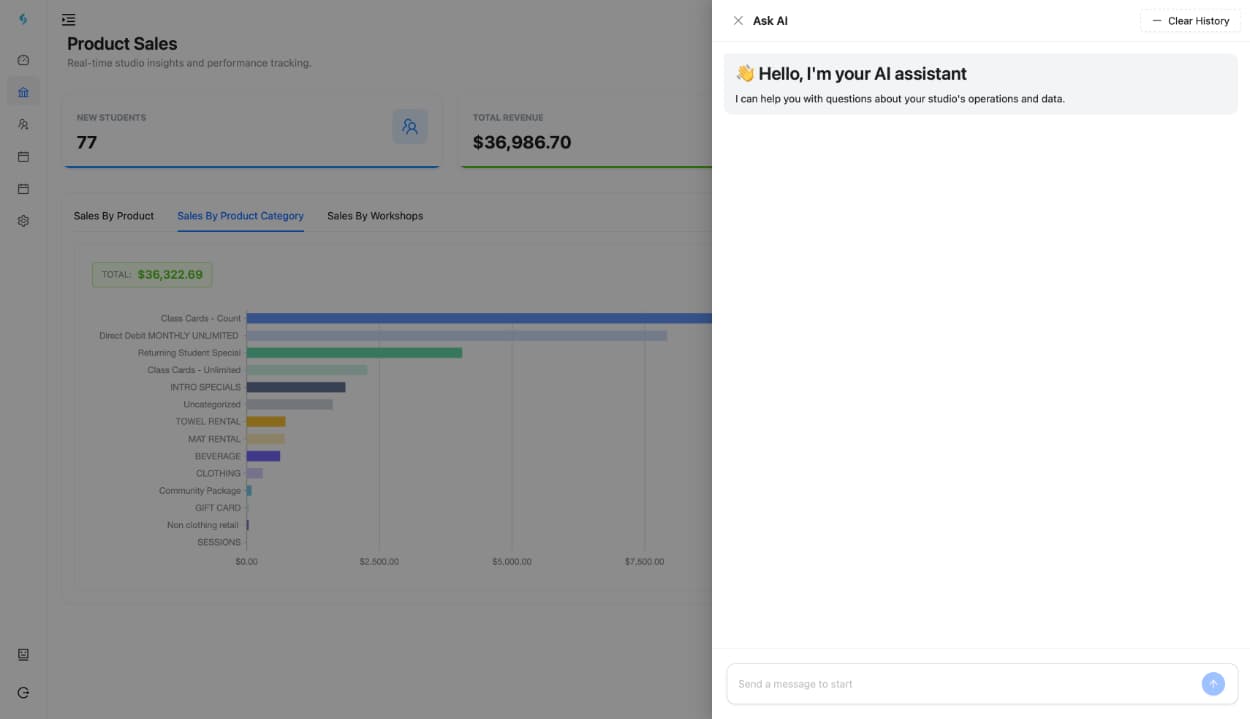Click the globe icon at the sidebar bottom

click(22, 691)
